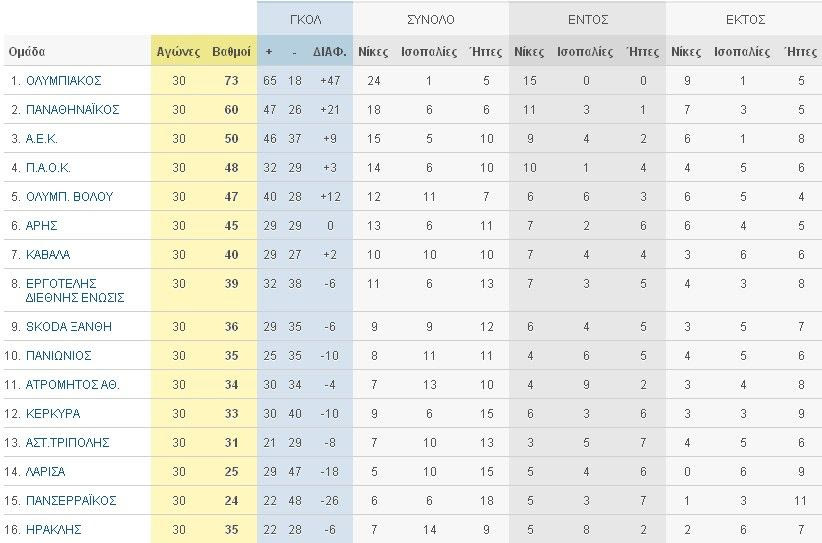Open the ΟΛΥΜΠΙΑΚΟΣ team link
This screenshot has width=822, height=543.
click(x=63, y=80)
